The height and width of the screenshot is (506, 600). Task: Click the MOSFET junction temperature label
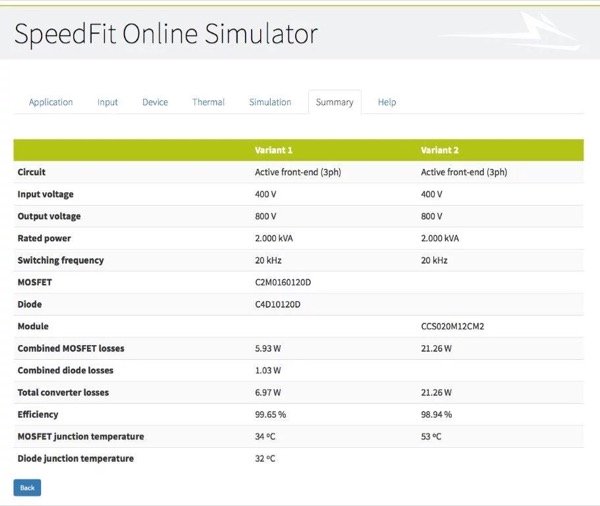tap(81, 436)
